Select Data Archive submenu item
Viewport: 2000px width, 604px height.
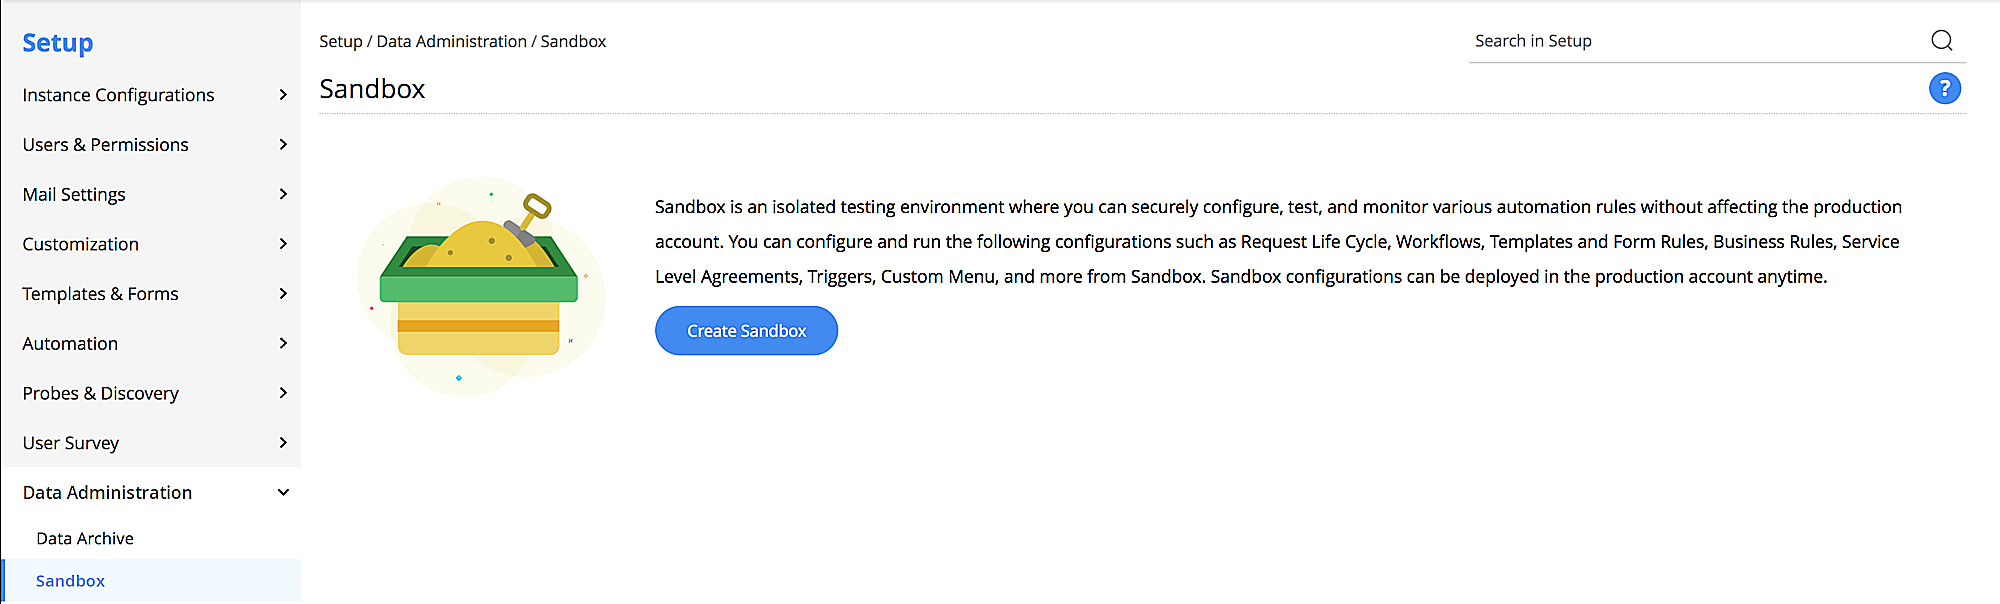[85, 539]
